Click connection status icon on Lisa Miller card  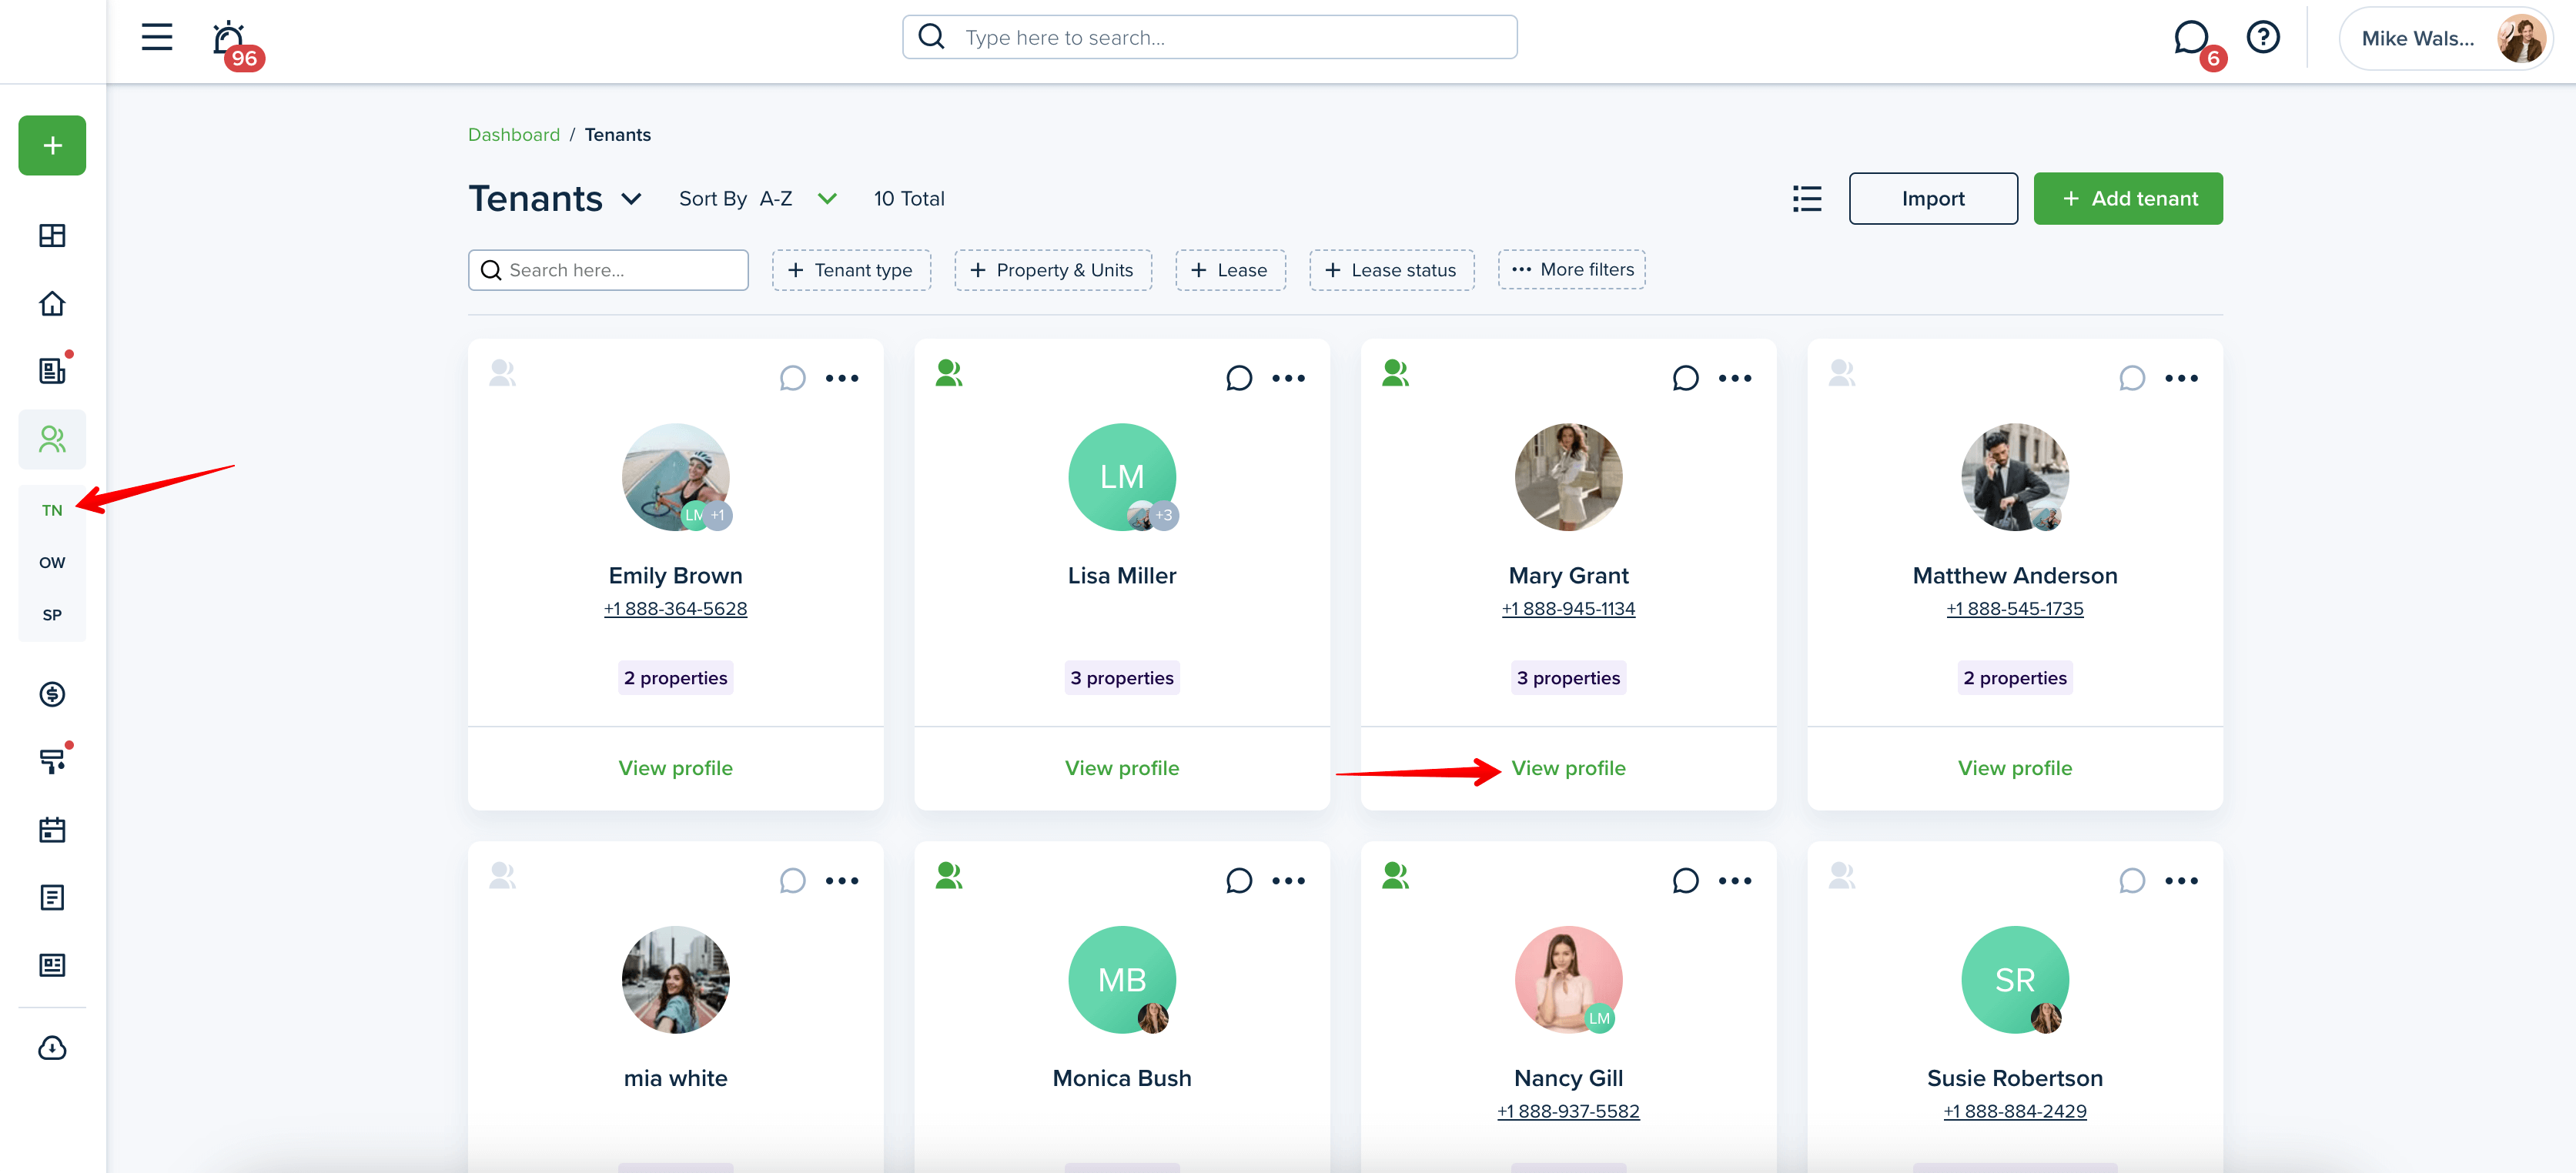(948, 373)
